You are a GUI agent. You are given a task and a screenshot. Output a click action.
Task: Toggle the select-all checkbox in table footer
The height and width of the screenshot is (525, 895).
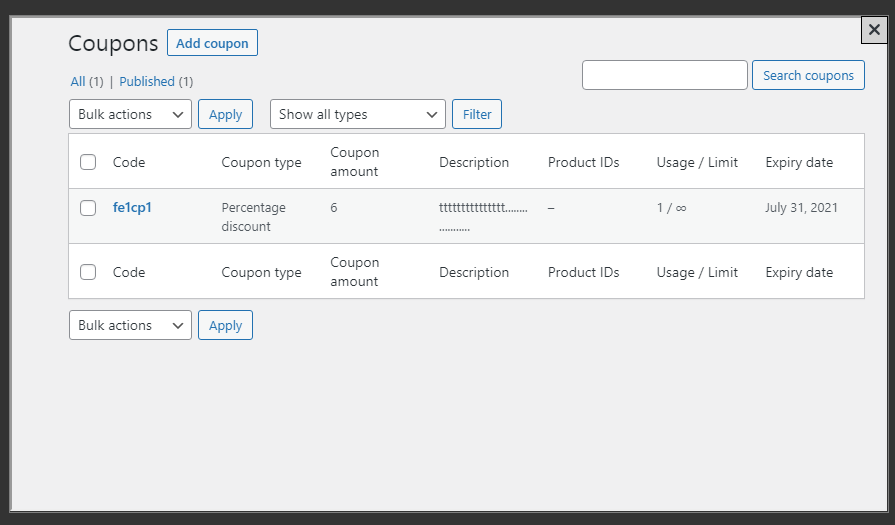(x=88, y=272)
